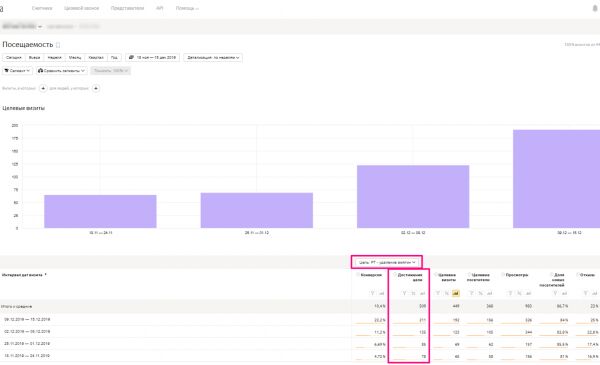Open the Сегмент dropdown

(17, 71)
